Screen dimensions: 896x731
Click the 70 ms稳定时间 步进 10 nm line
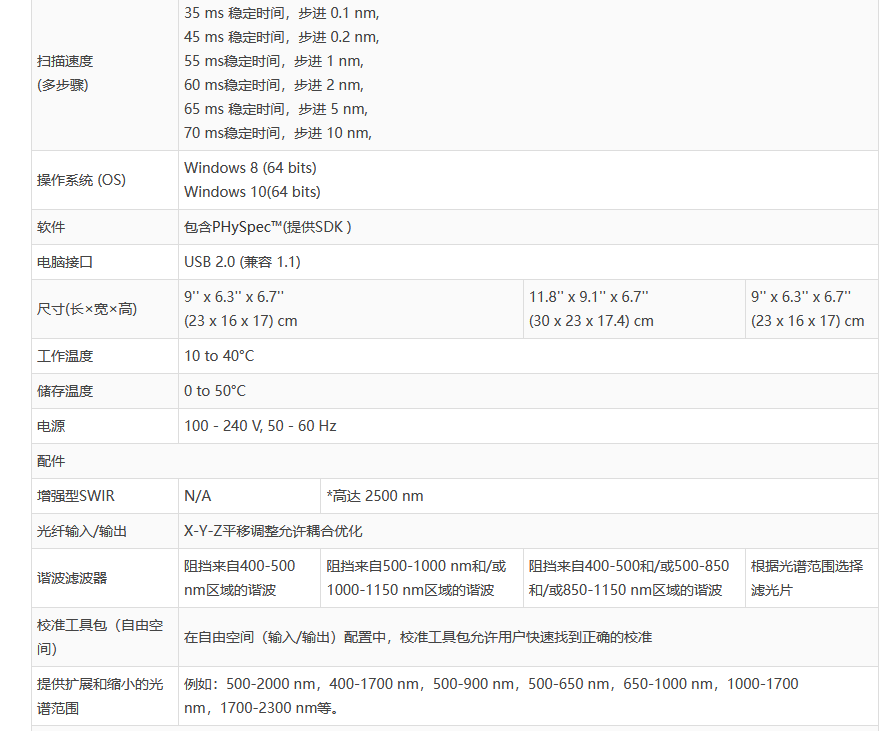(x=277, y=133)
